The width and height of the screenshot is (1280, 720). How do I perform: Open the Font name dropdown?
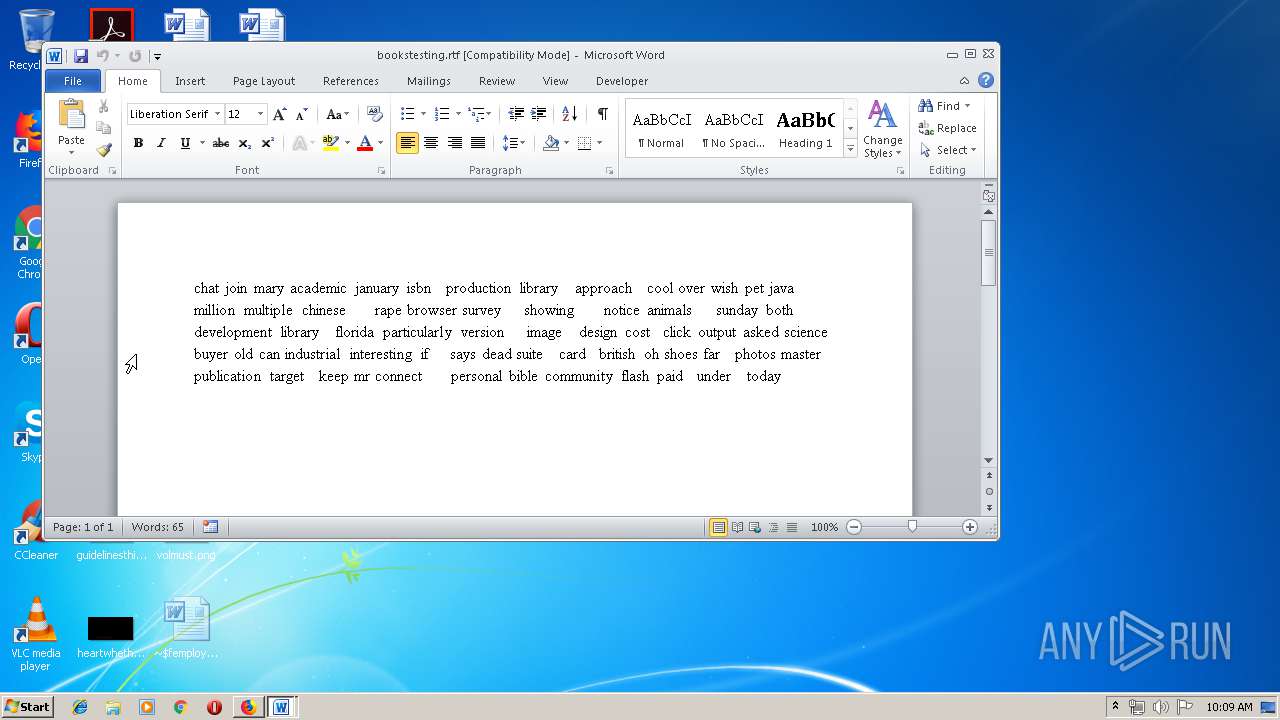point(217,114)
